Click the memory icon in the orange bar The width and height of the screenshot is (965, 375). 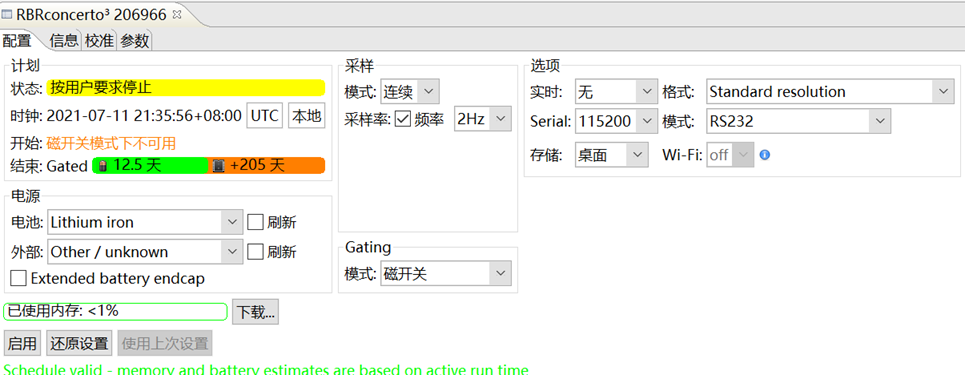coord(218,166)
